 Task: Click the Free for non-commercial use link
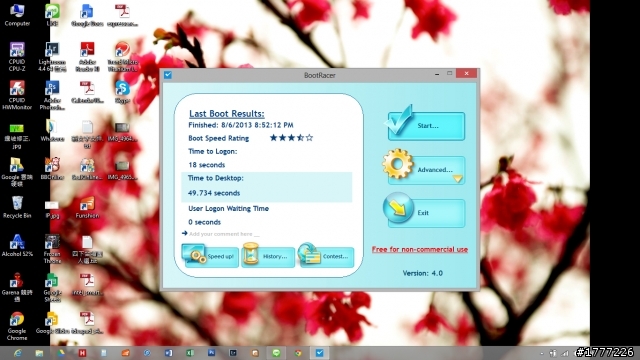click(x=420, y=249)
